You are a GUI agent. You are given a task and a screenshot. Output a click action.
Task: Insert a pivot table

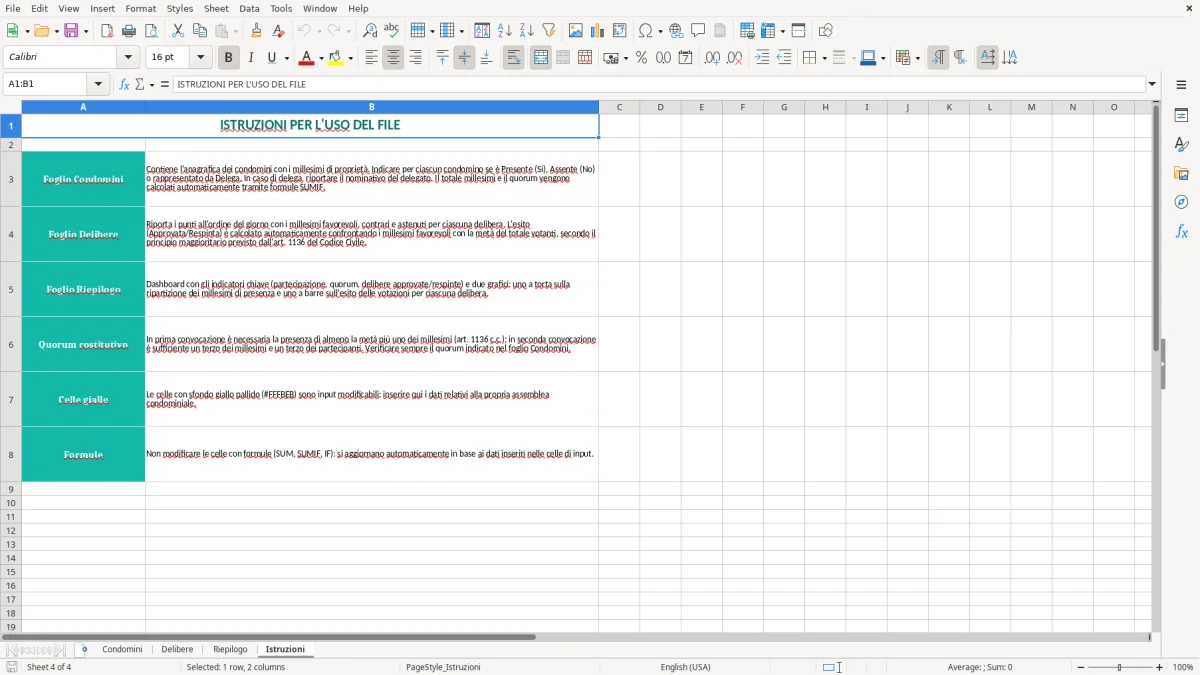click(x=620, y=31)
